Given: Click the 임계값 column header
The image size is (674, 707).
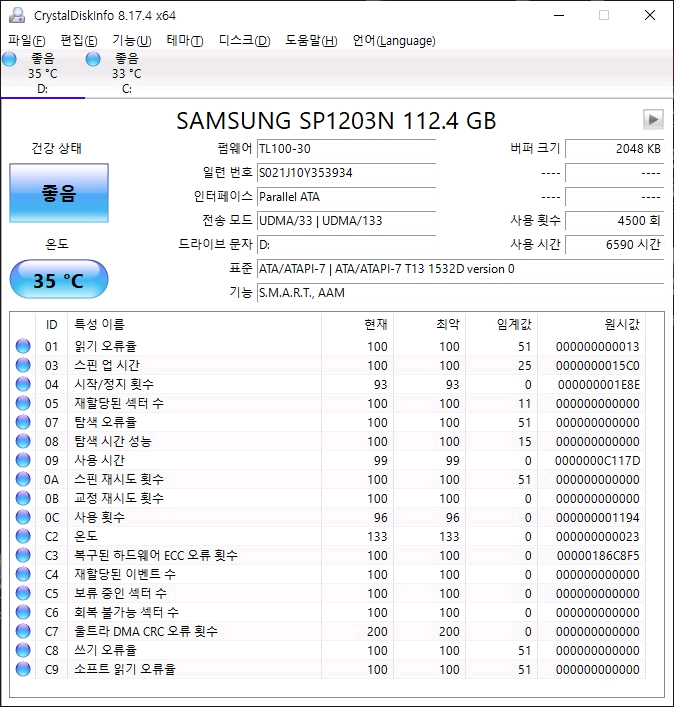Looking at the screenshot, I should pyautogui.click(x=502, y=324).
